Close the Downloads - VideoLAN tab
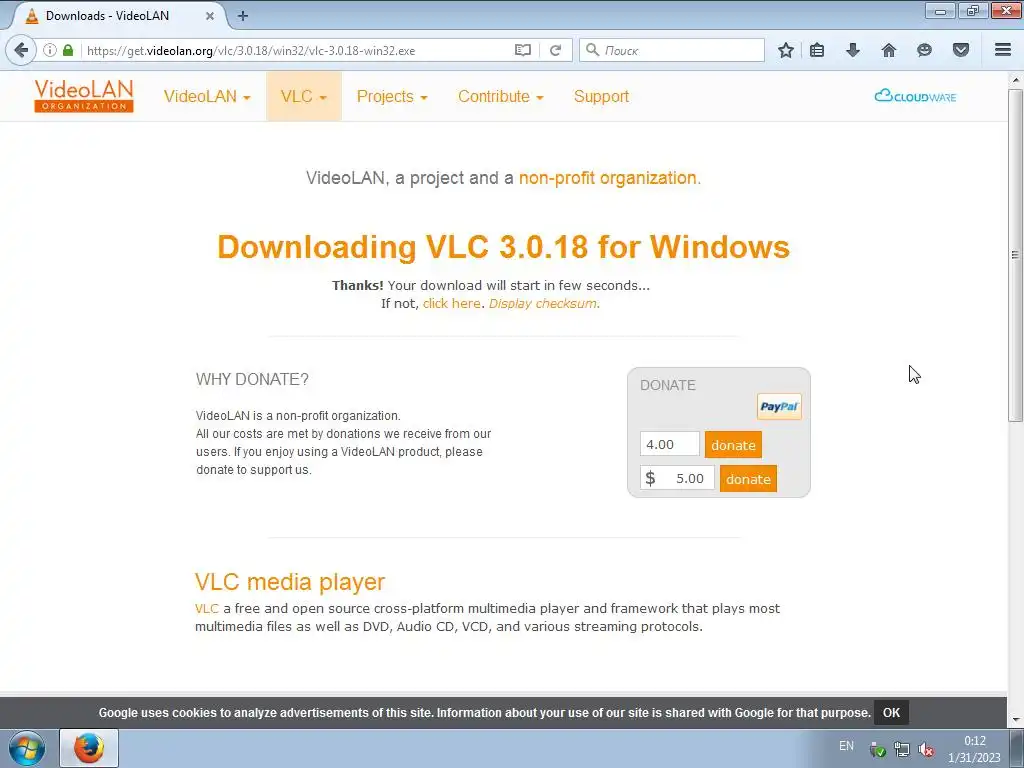 pos(210,16)
